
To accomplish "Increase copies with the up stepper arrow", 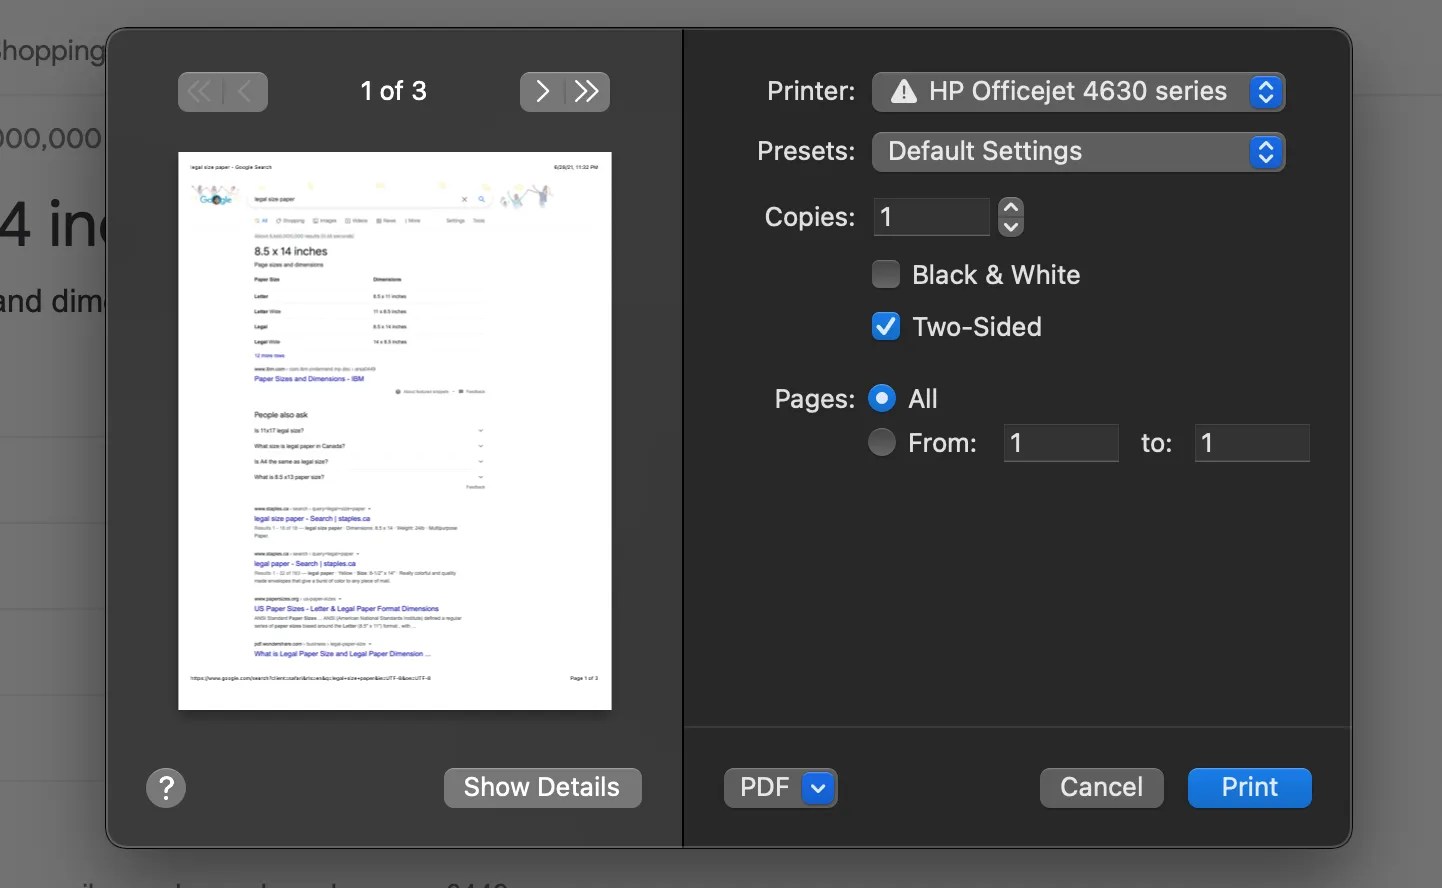I will (x=1011, y=206).
